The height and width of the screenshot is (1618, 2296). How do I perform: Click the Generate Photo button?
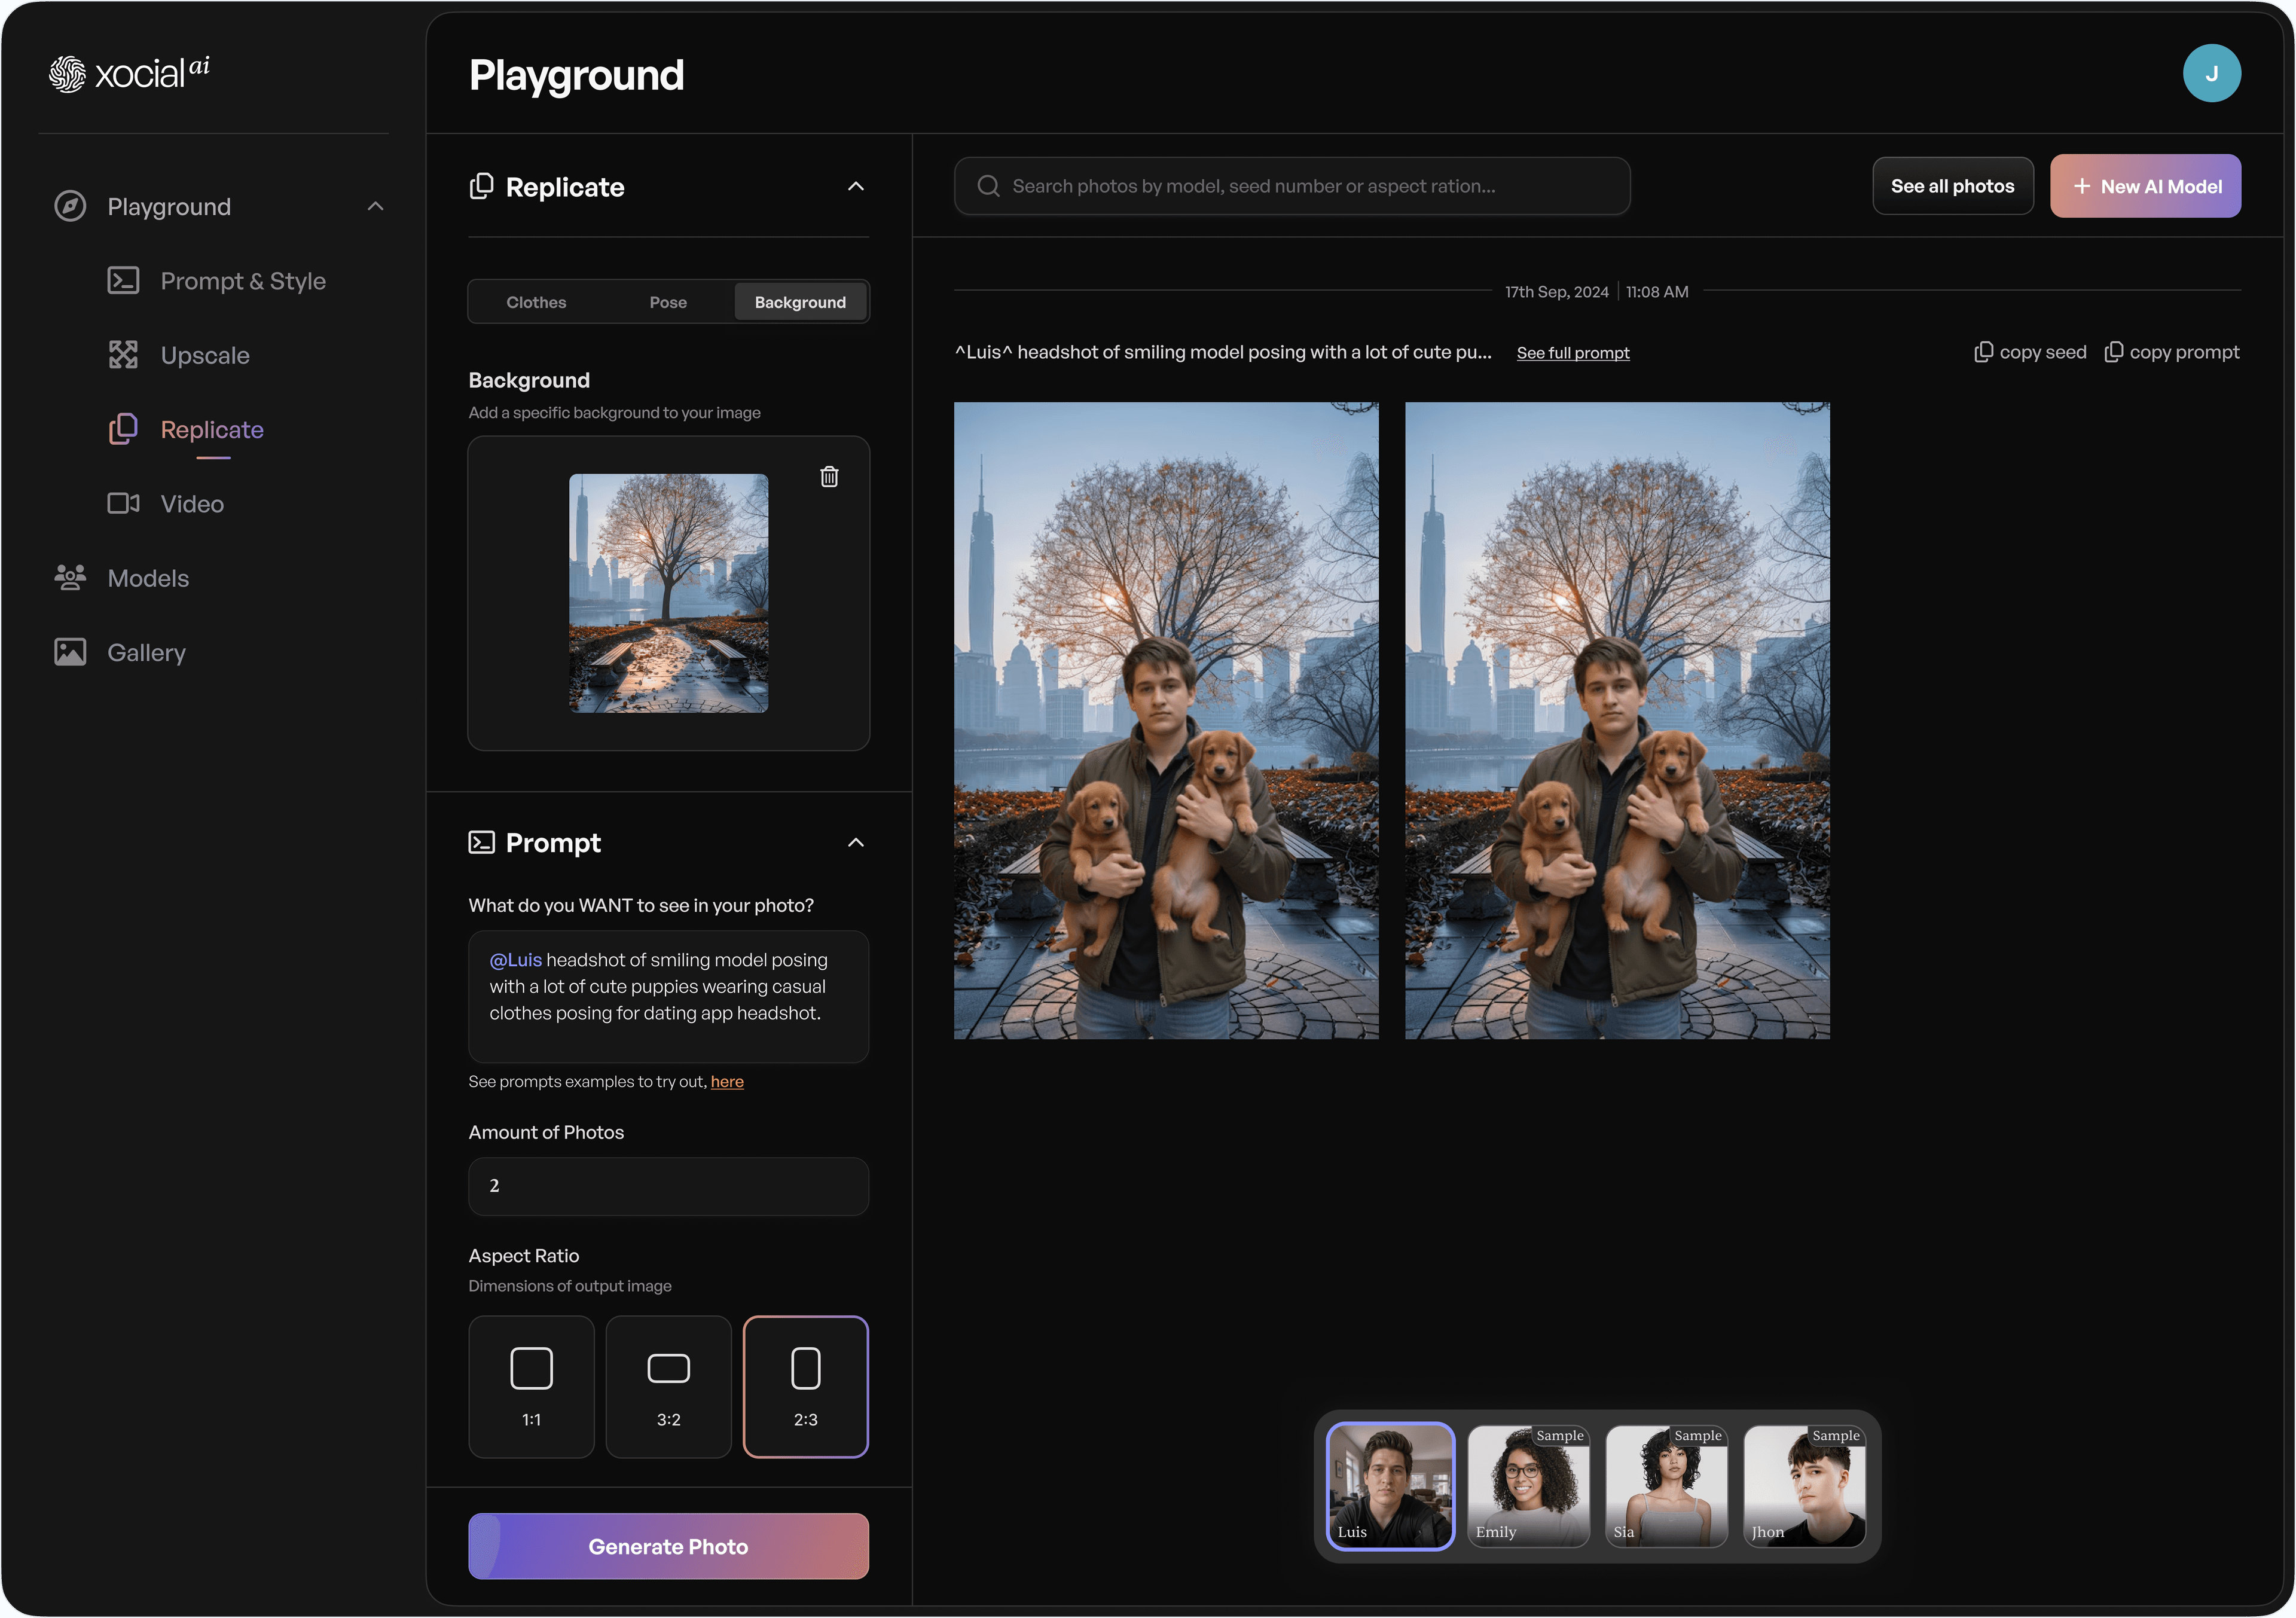[x=668, y=1546]
